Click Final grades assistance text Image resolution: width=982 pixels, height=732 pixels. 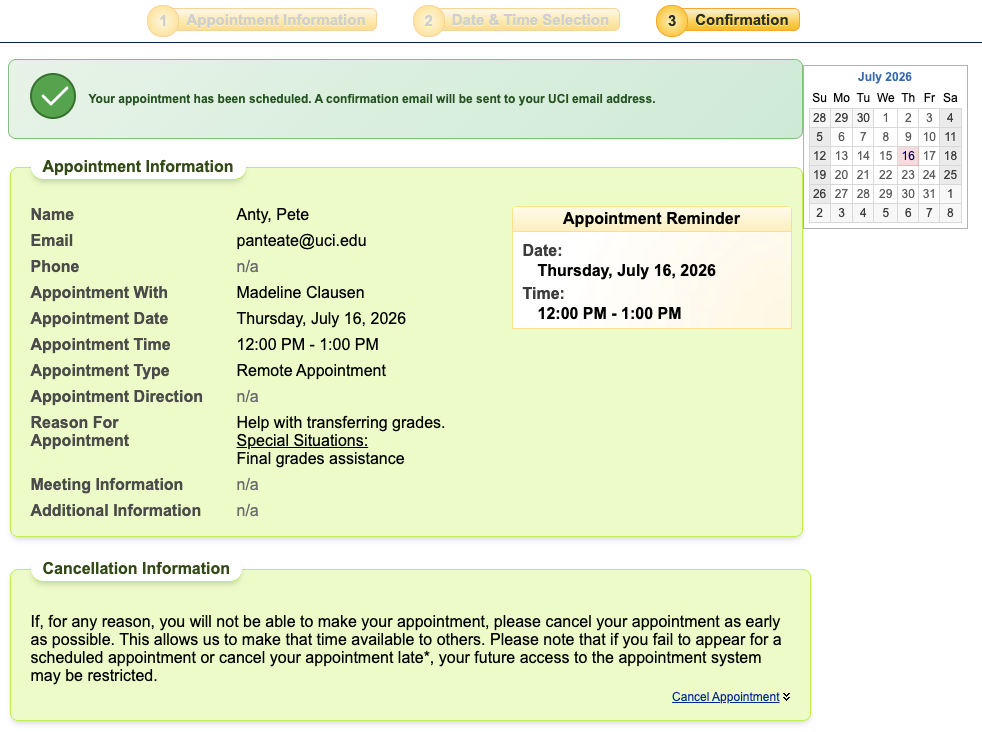(x=320, y=459)
